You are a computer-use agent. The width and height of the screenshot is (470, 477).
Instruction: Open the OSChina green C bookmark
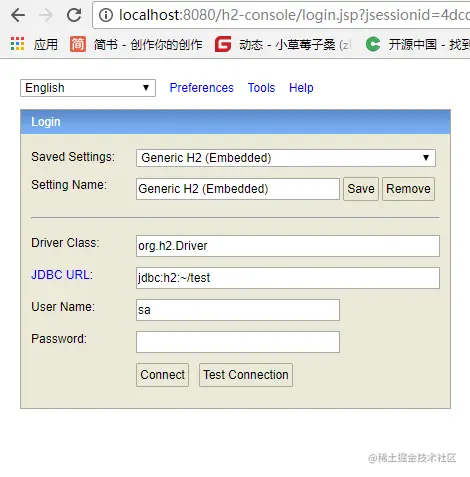[x=373, y=44]
